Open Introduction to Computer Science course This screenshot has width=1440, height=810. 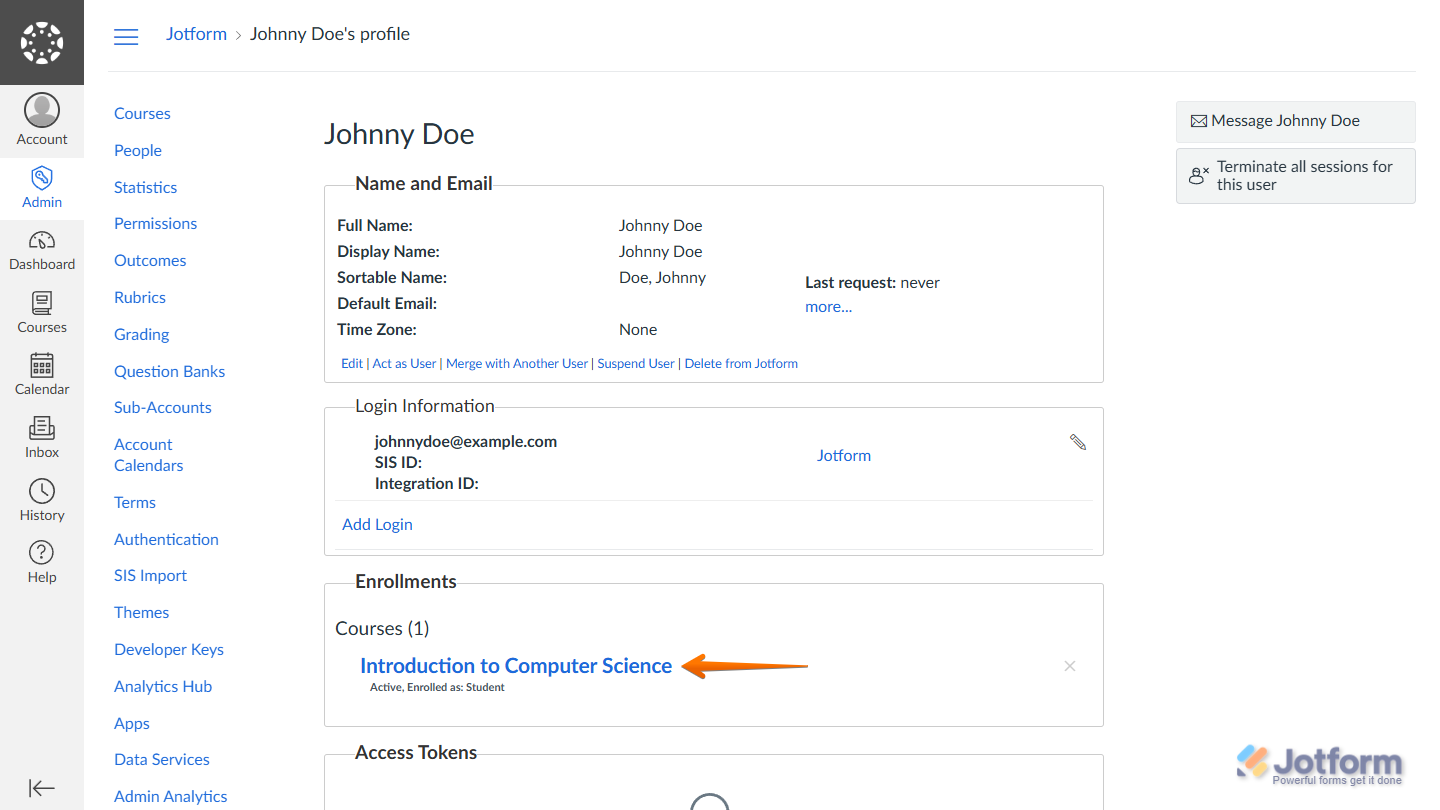[x=516, y=666]
